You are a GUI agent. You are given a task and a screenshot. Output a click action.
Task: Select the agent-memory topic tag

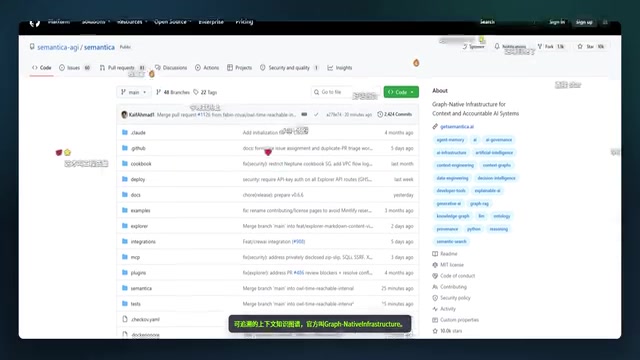(x=450, y=140)
